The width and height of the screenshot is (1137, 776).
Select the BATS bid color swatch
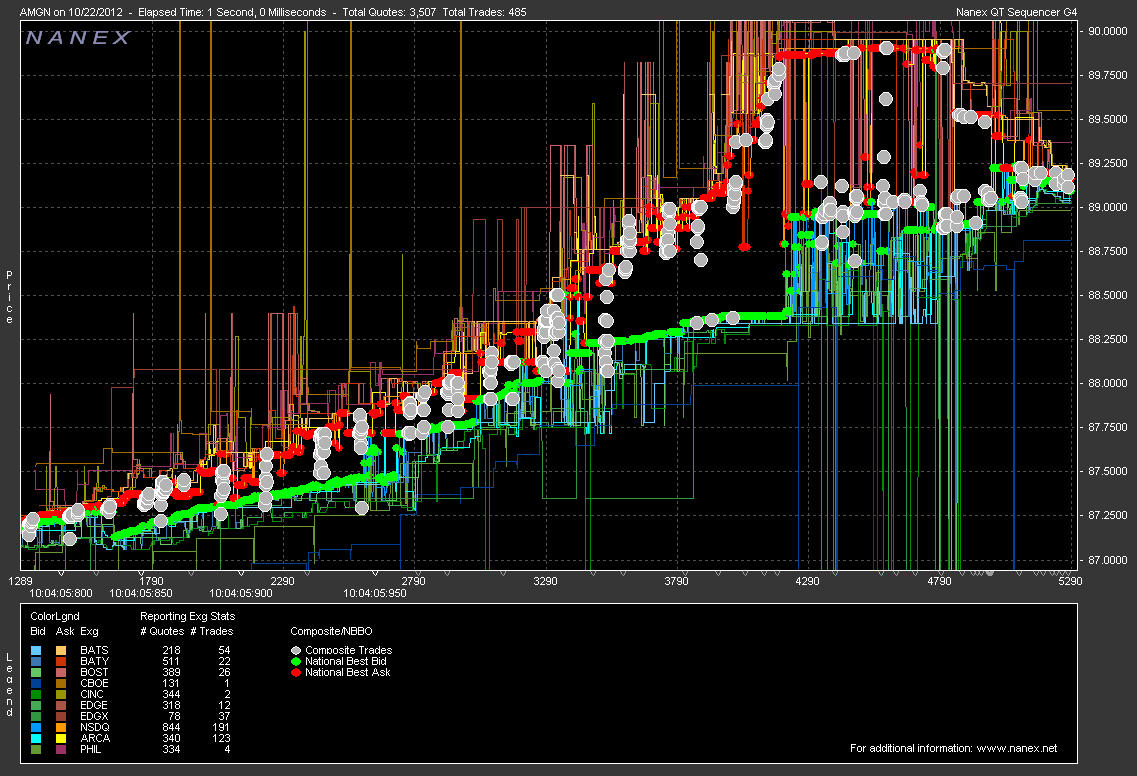(37, 651)
